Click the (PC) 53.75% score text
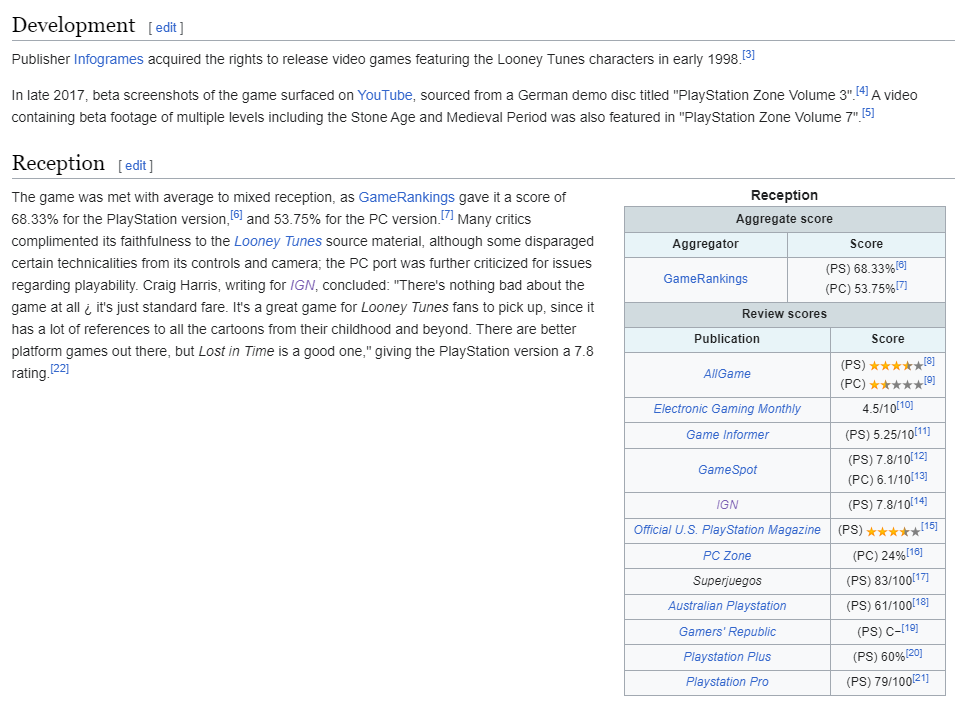The height and width of the screenshot is (718, 955). tap(860, 289)
